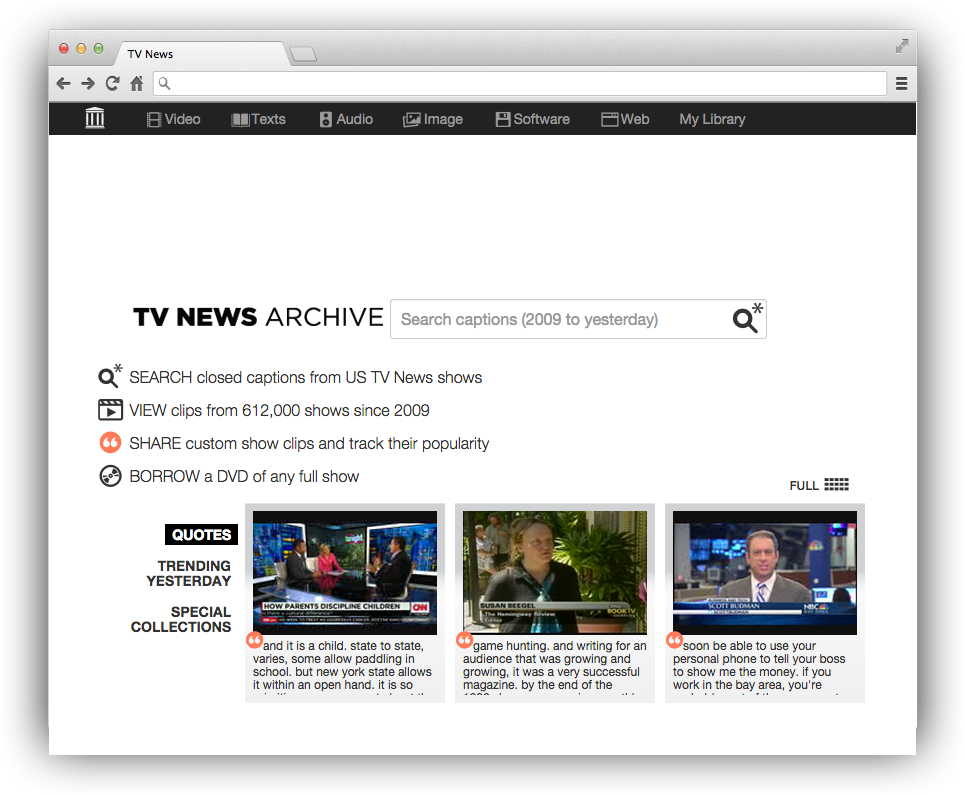Select SPECIAL COLLECTIONS

tap(181, 620)
